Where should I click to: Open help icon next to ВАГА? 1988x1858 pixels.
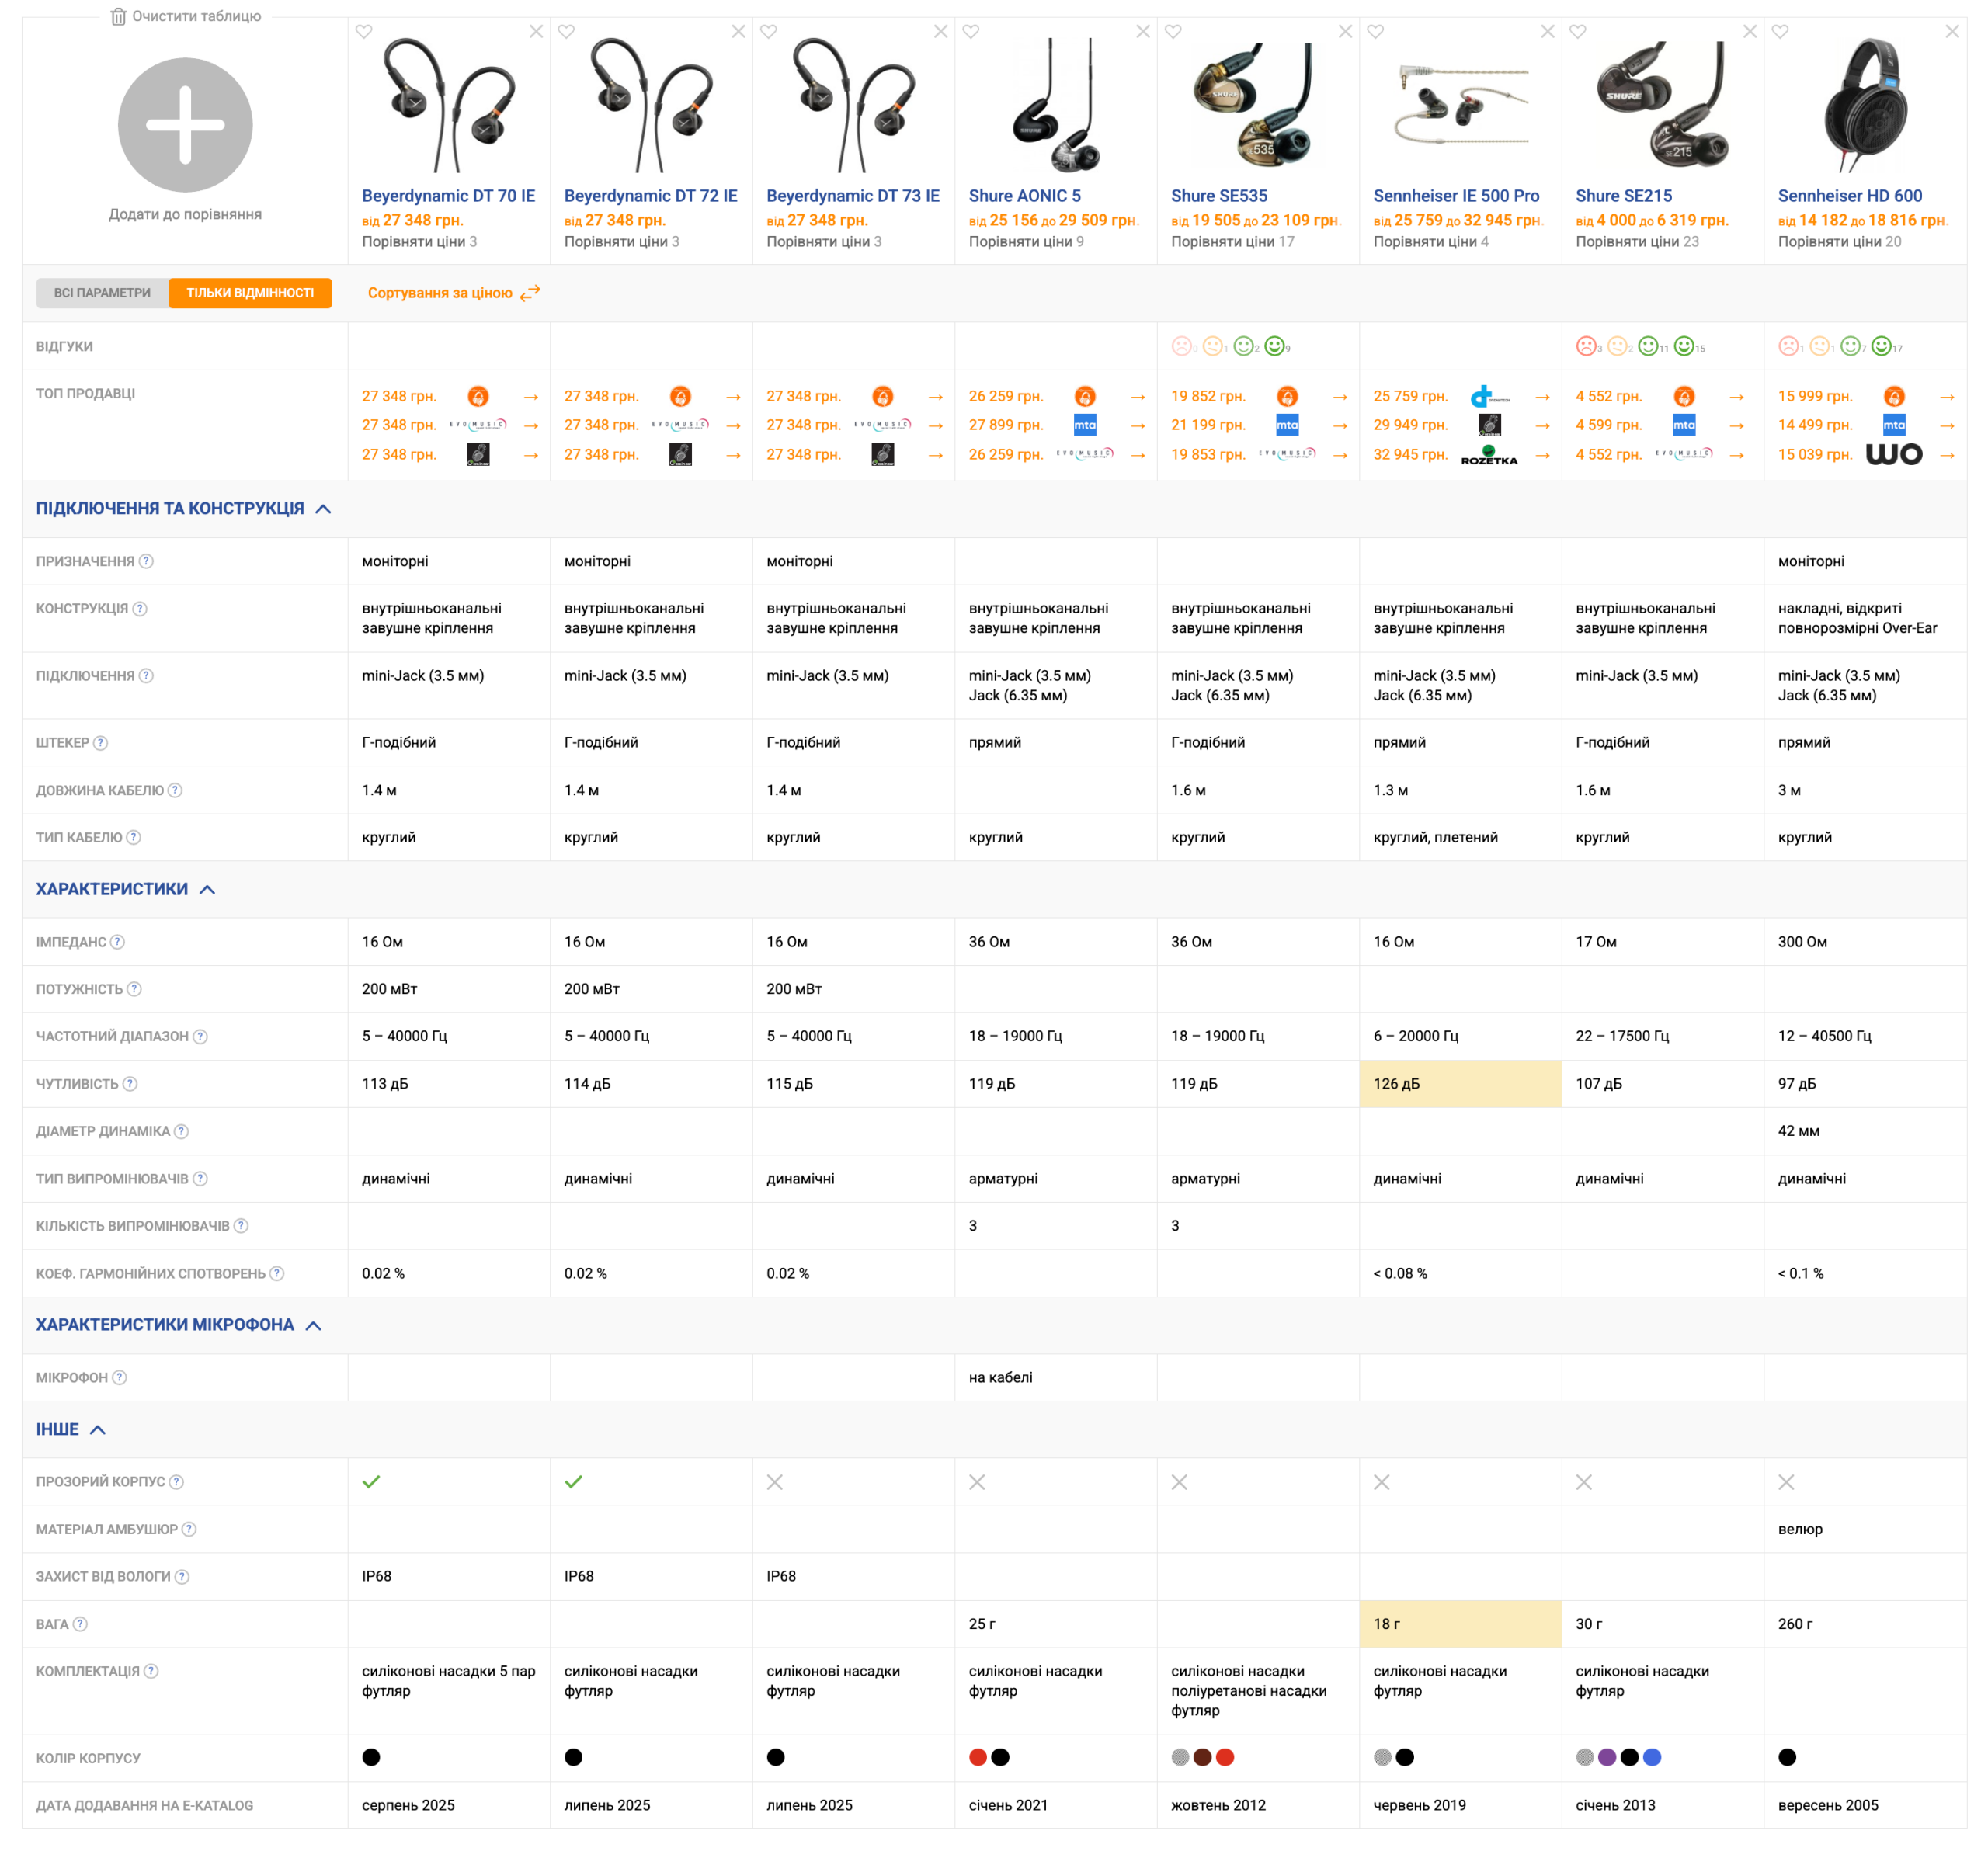(80, 1624)
